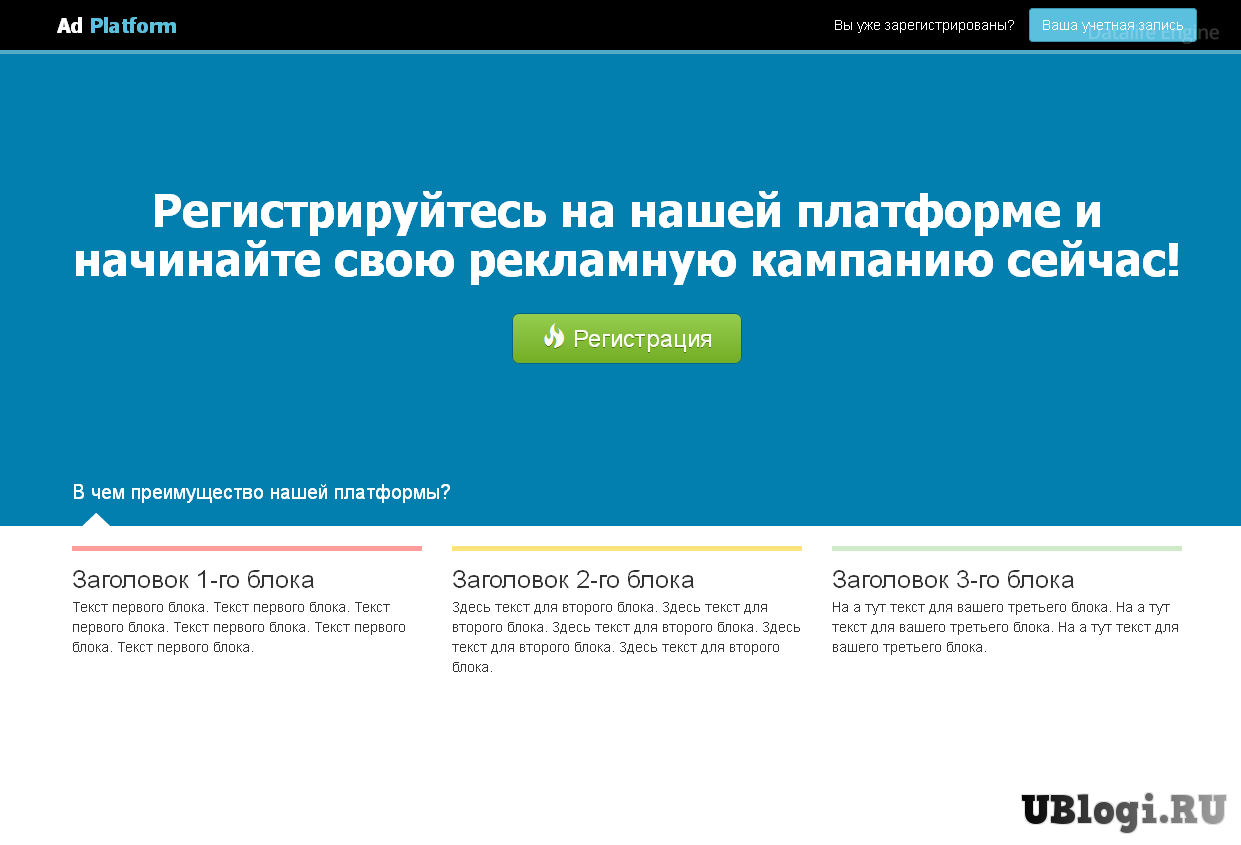Click the second block's paragraph 'Здесь текст для второго блока'

[x=626, y=637]
